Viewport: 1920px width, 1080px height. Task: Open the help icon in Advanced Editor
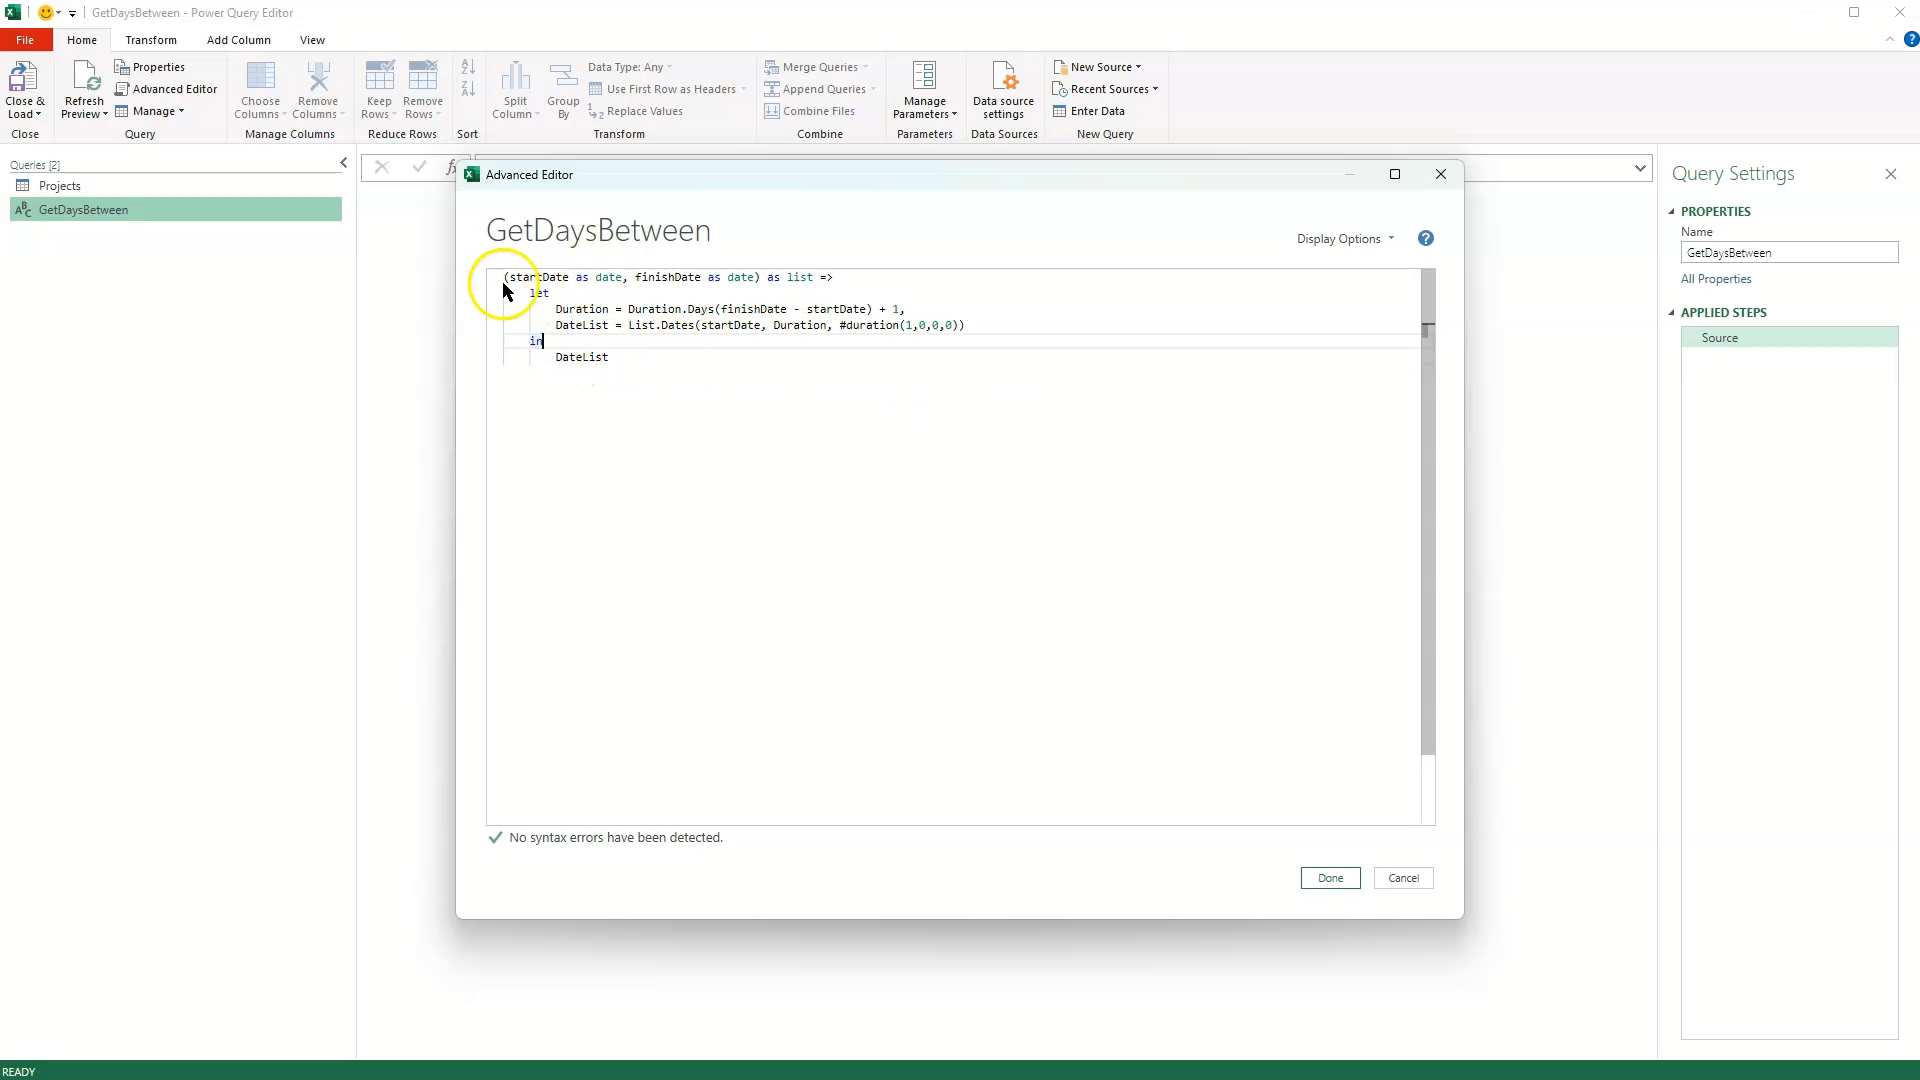tap(1425, 238)
